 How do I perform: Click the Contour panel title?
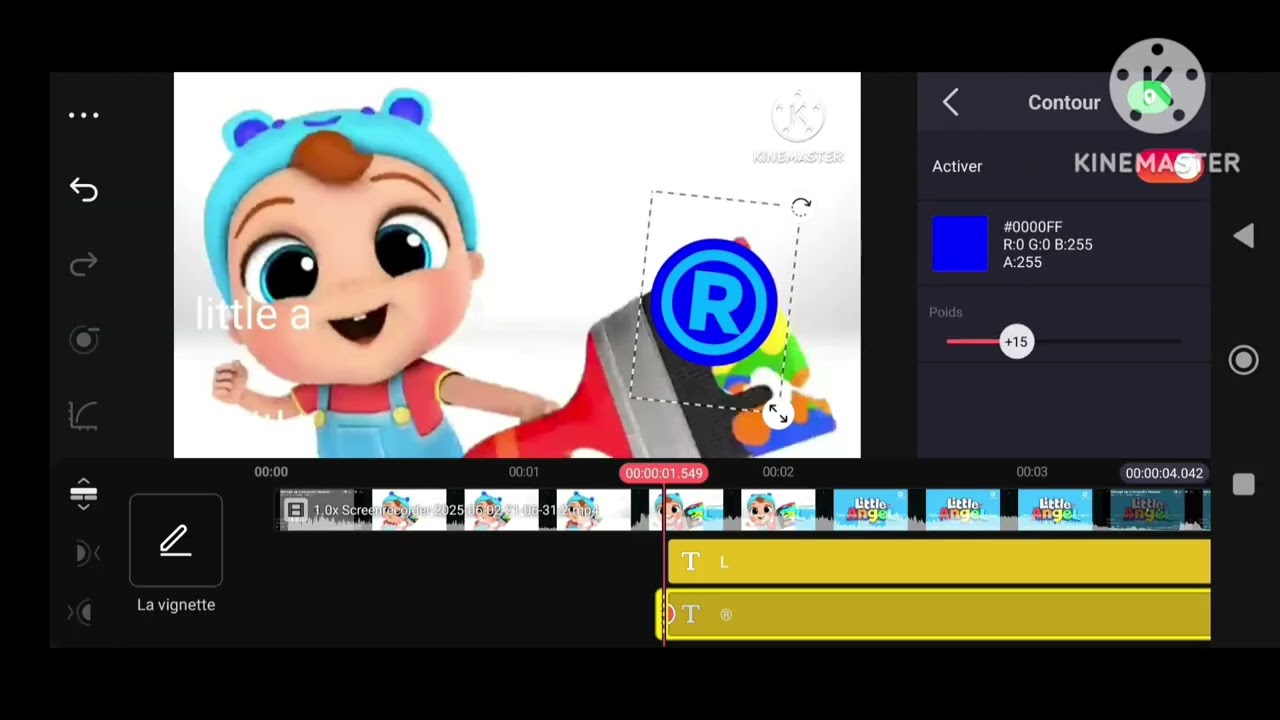click(x=1064, y=102)
